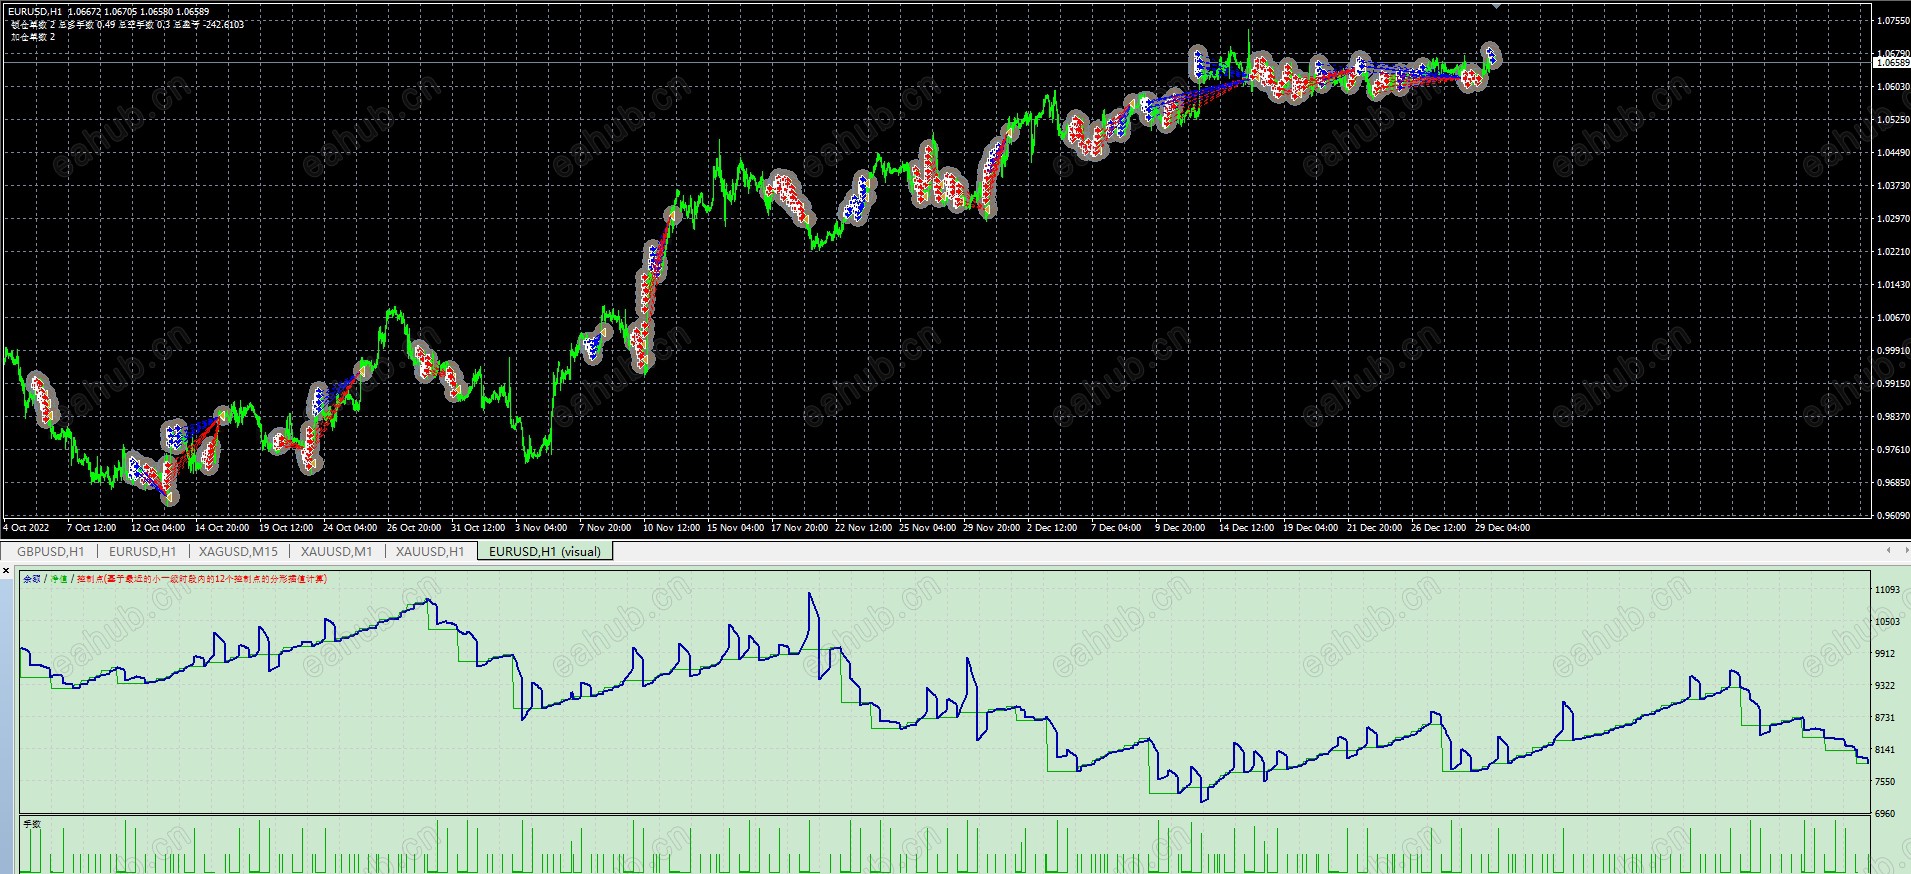This screenshot has height=874, width=1911.
Task: Close the strategy tester panel
Action: 6,570
